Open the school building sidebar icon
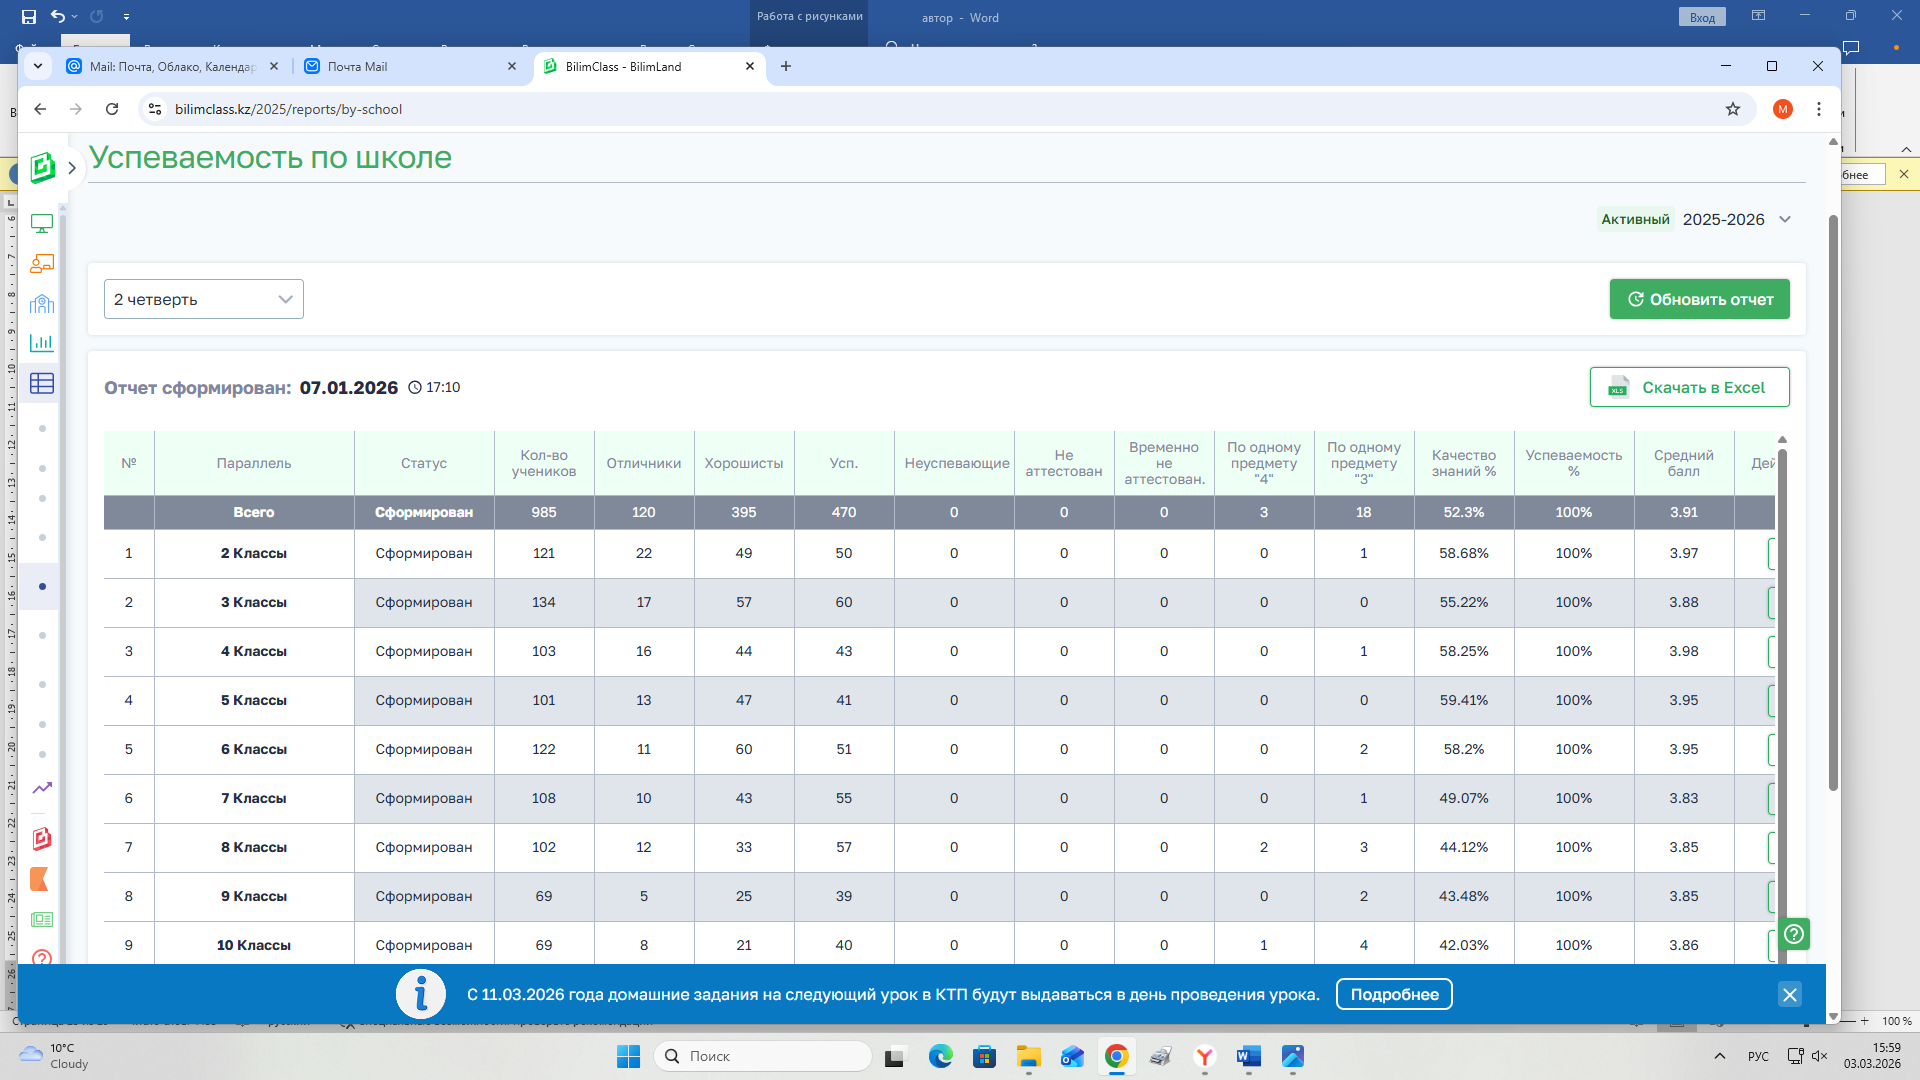Image resolution: width=1920 pixels, height=1080 pixels. click(42, 304)
